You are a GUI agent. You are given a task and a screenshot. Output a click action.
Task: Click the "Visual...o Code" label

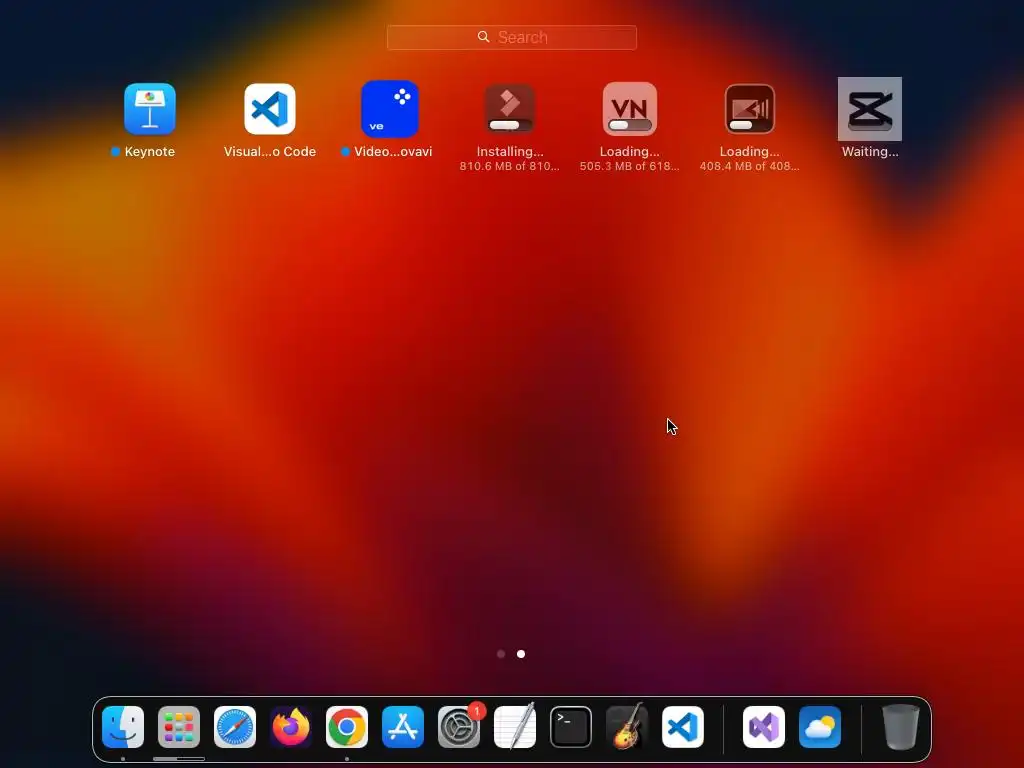(270, 152)
